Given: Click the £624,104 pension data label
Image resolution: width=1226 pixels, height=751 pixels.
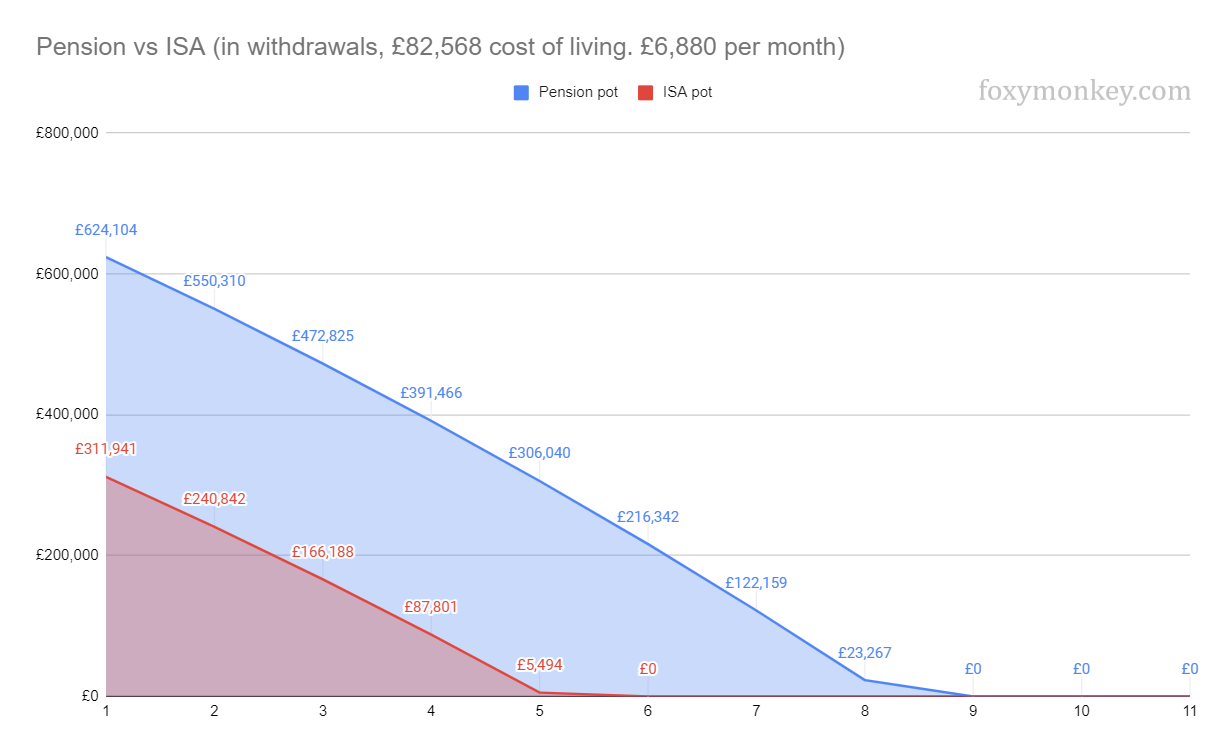Looking at the screenshot, I should (x=106, y=230).
